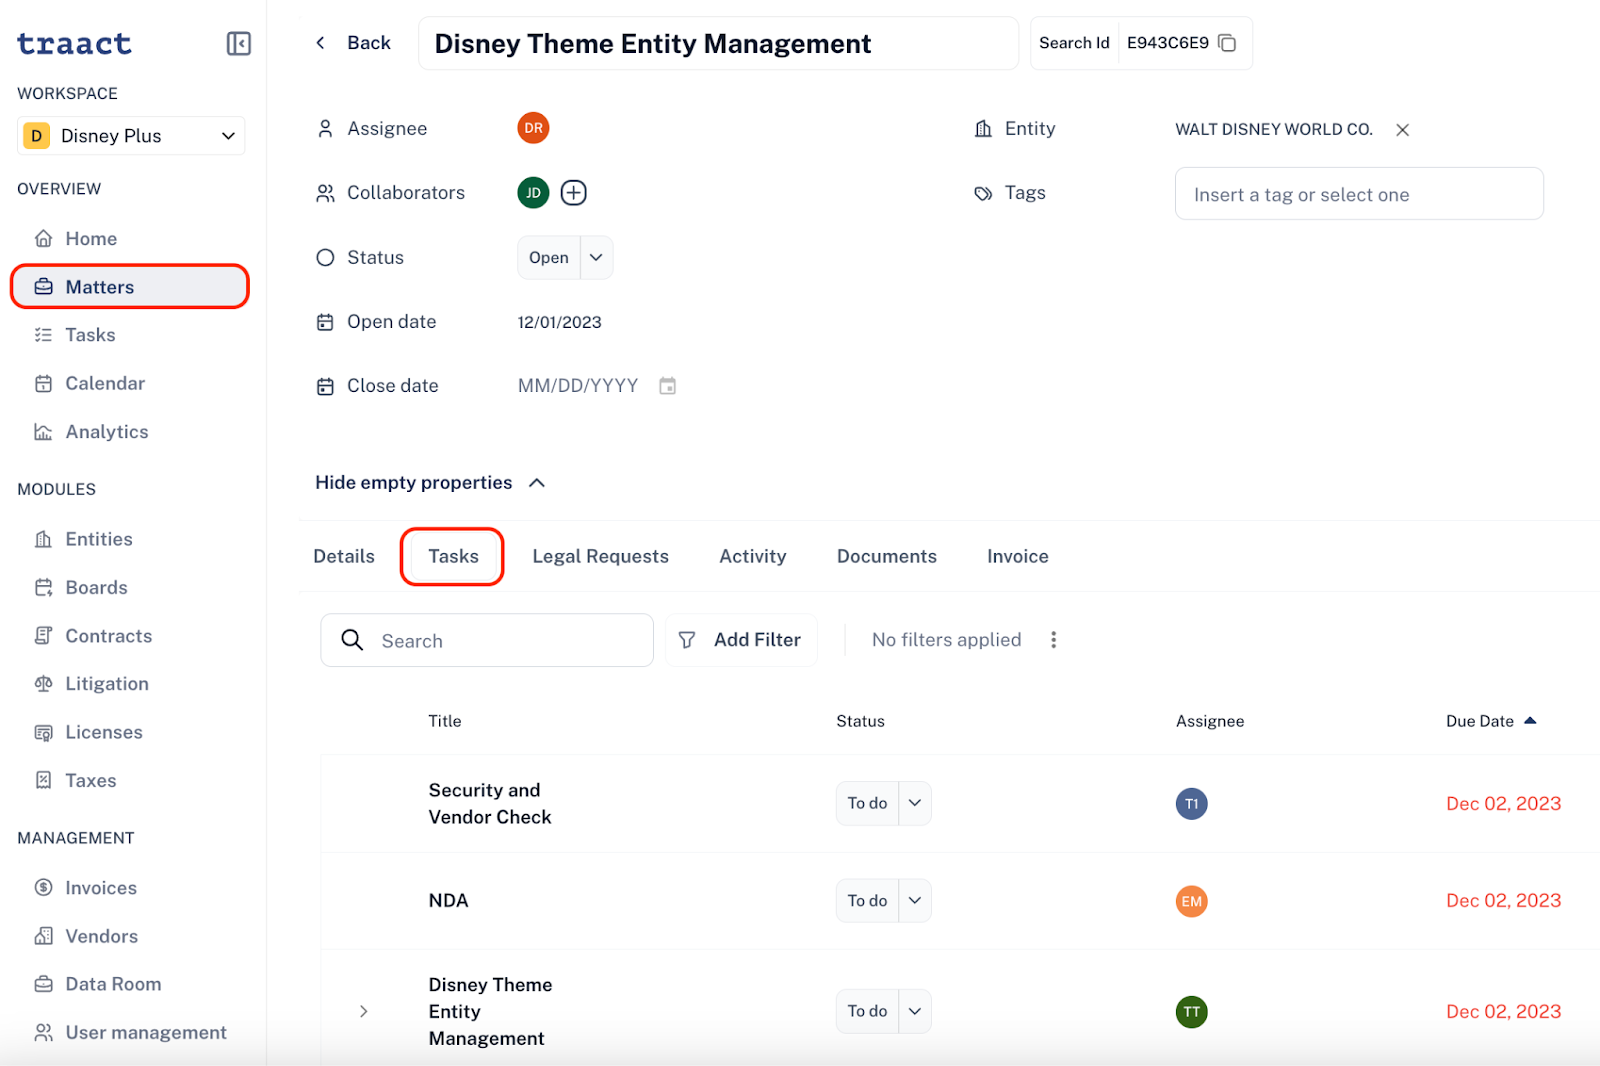Open the Disney Plus workspace dropdown

(x=131, y=136)
